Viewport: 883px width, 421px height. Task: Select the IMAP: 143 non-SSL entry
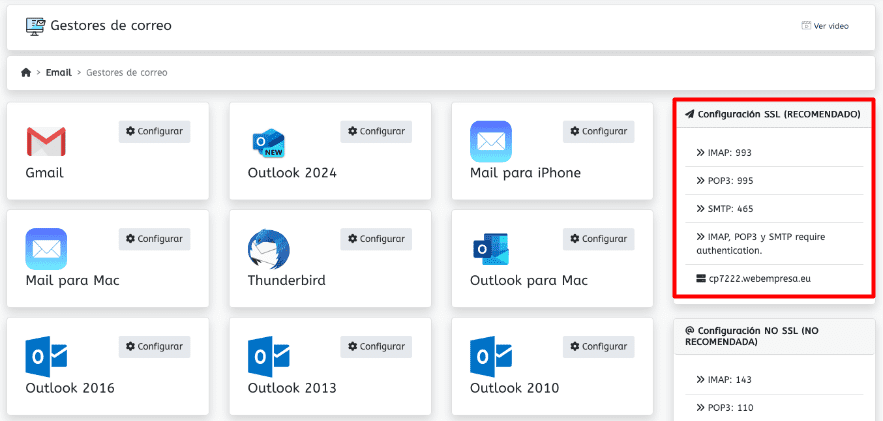point(774,379)
